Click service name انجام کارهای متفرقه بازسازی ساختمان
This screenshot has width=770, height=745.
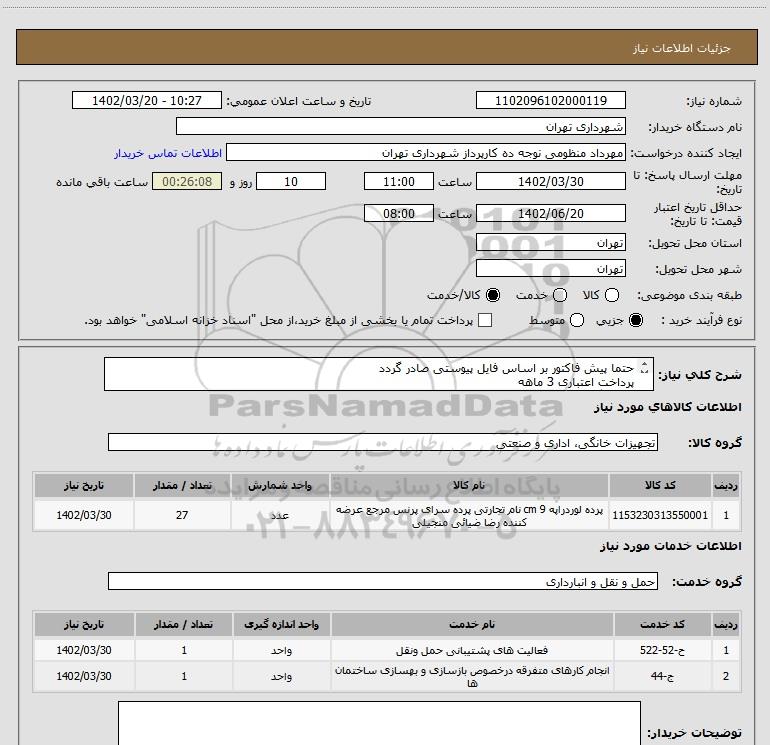click(472, 676)
